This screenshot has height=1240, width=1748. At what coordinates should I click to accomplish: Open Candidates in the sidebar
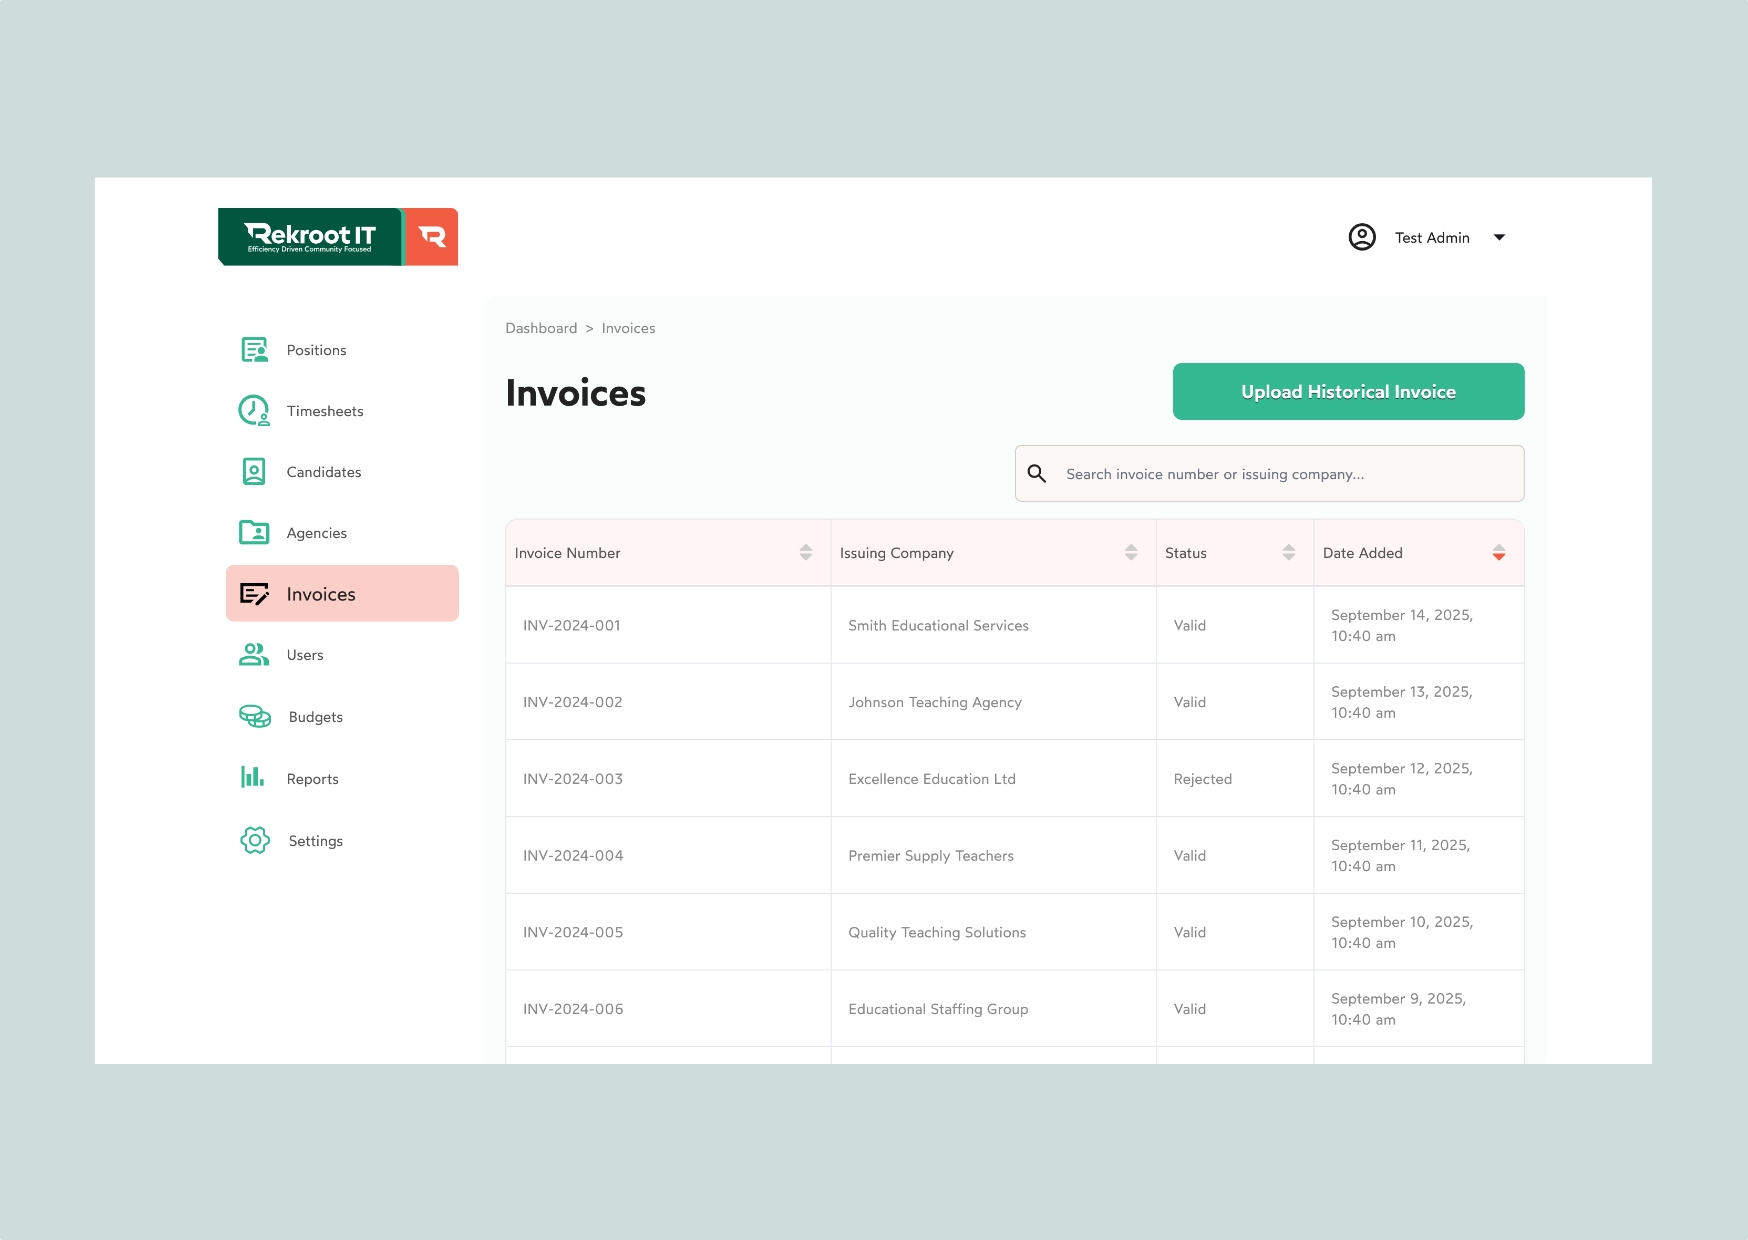coord(342,472)
